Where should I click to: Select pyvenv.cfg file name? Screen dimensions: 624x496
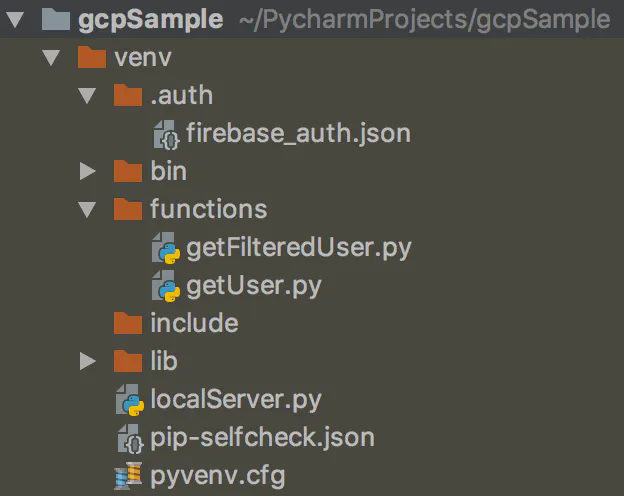pos(218,476)
